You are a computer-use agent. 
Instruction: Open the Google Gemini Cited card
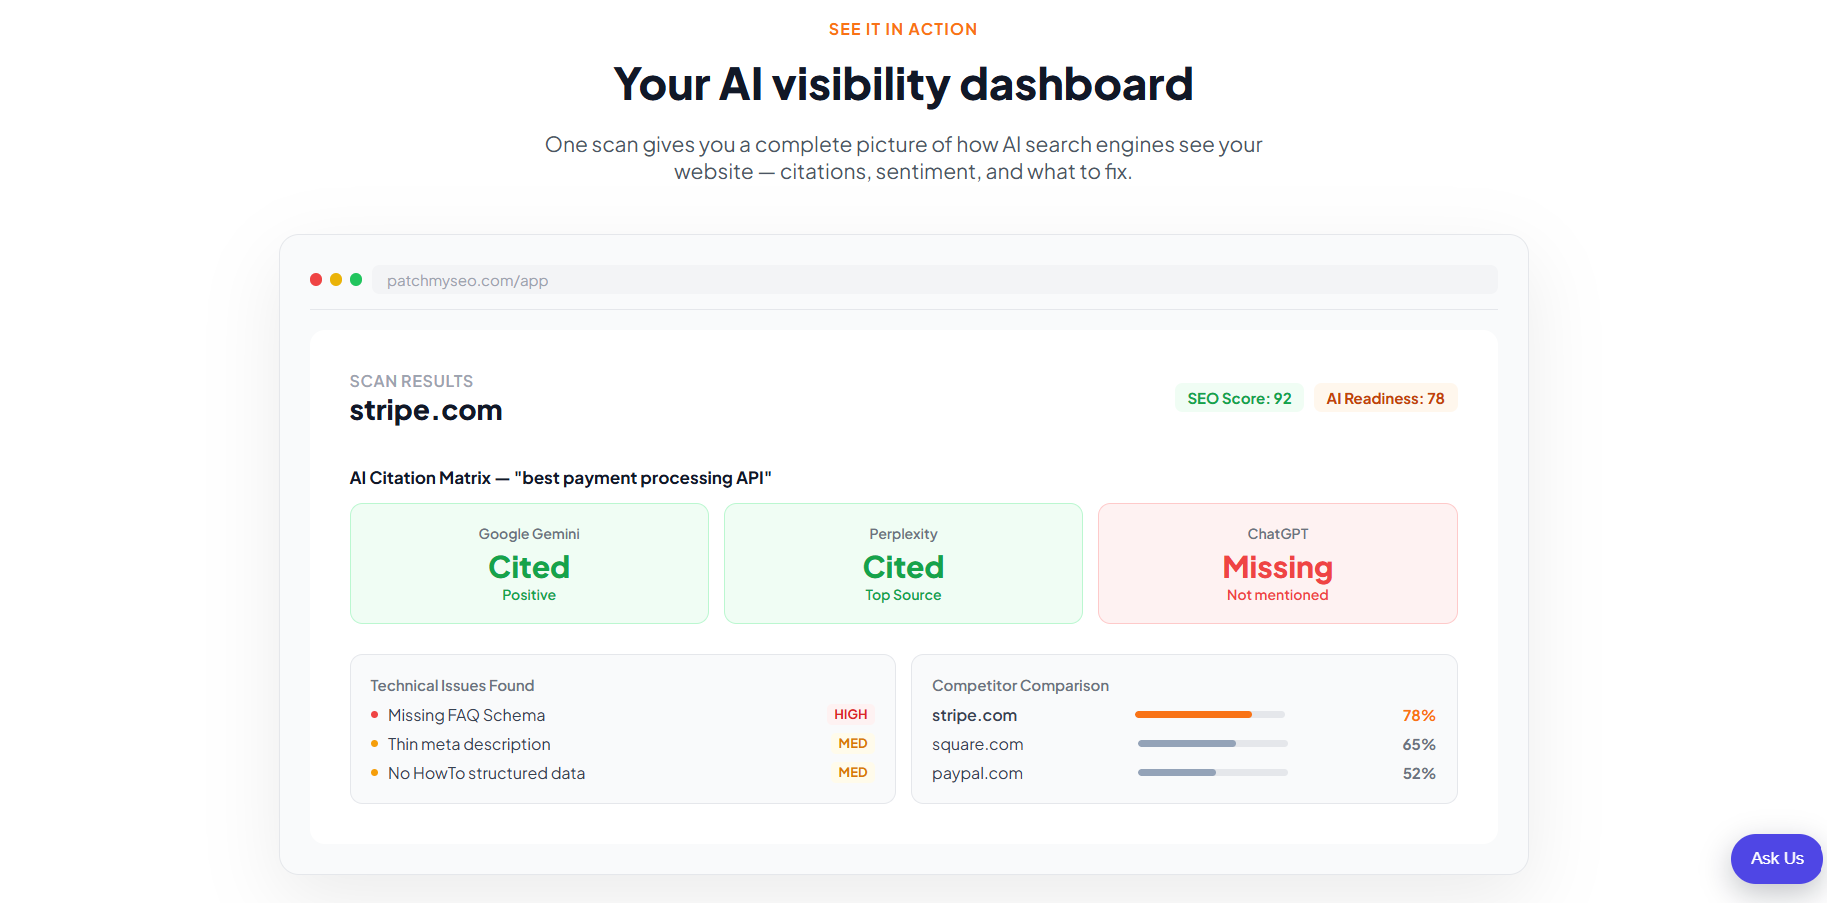pos(529,564)
